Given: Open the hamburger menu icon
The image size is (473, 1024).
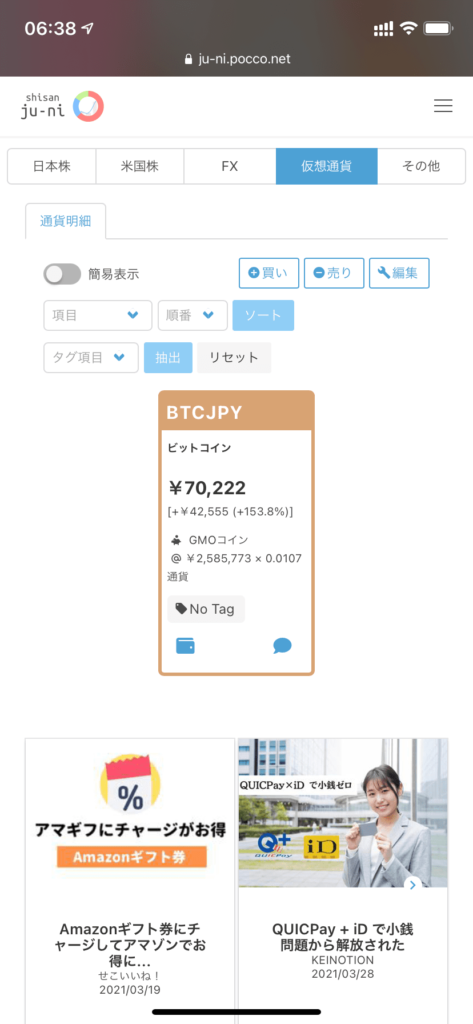Looking at the screenshot, I should click(x=443, y=106).
